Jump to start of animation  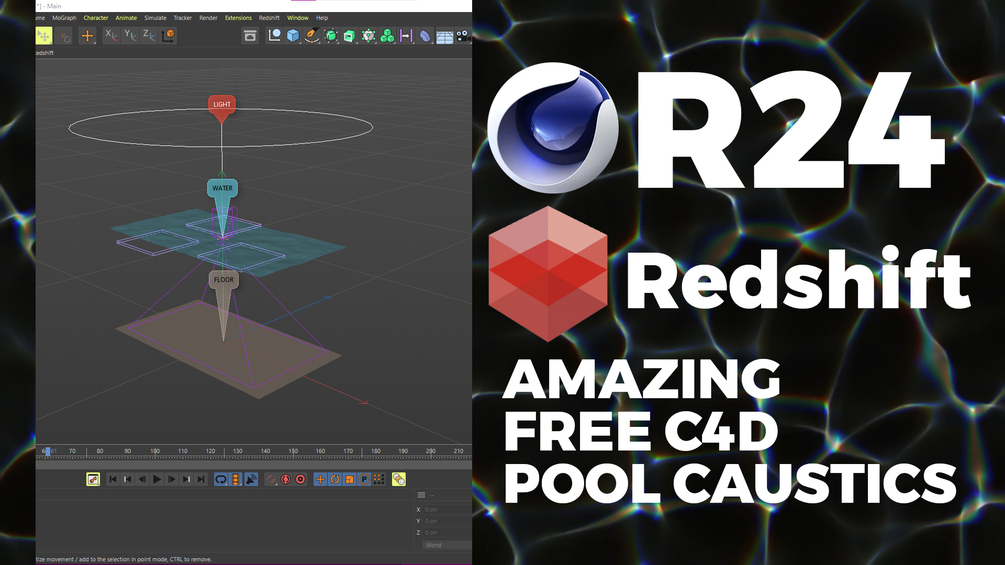113,479
